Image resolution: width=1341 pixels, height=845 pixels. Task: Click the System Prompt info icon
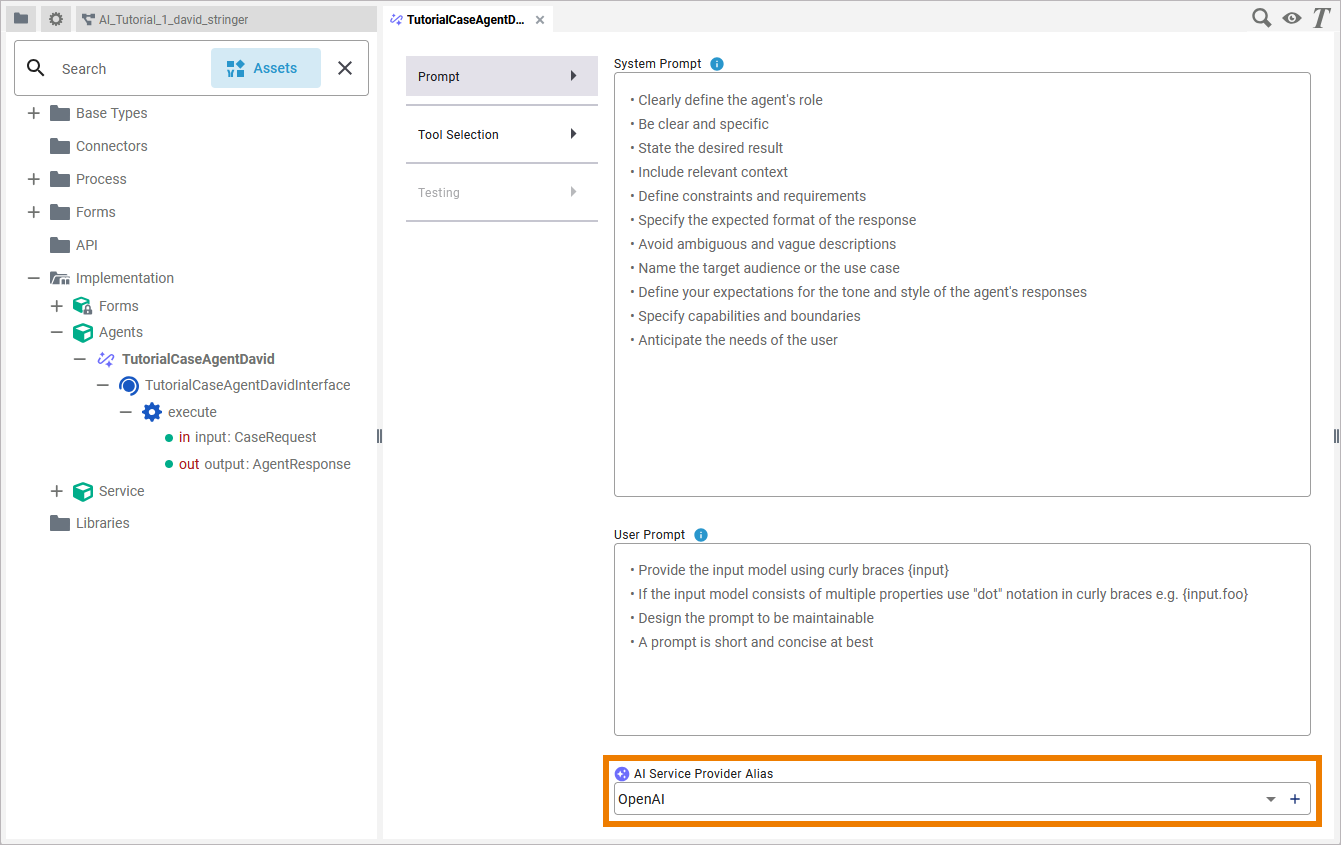coord(717,64)
